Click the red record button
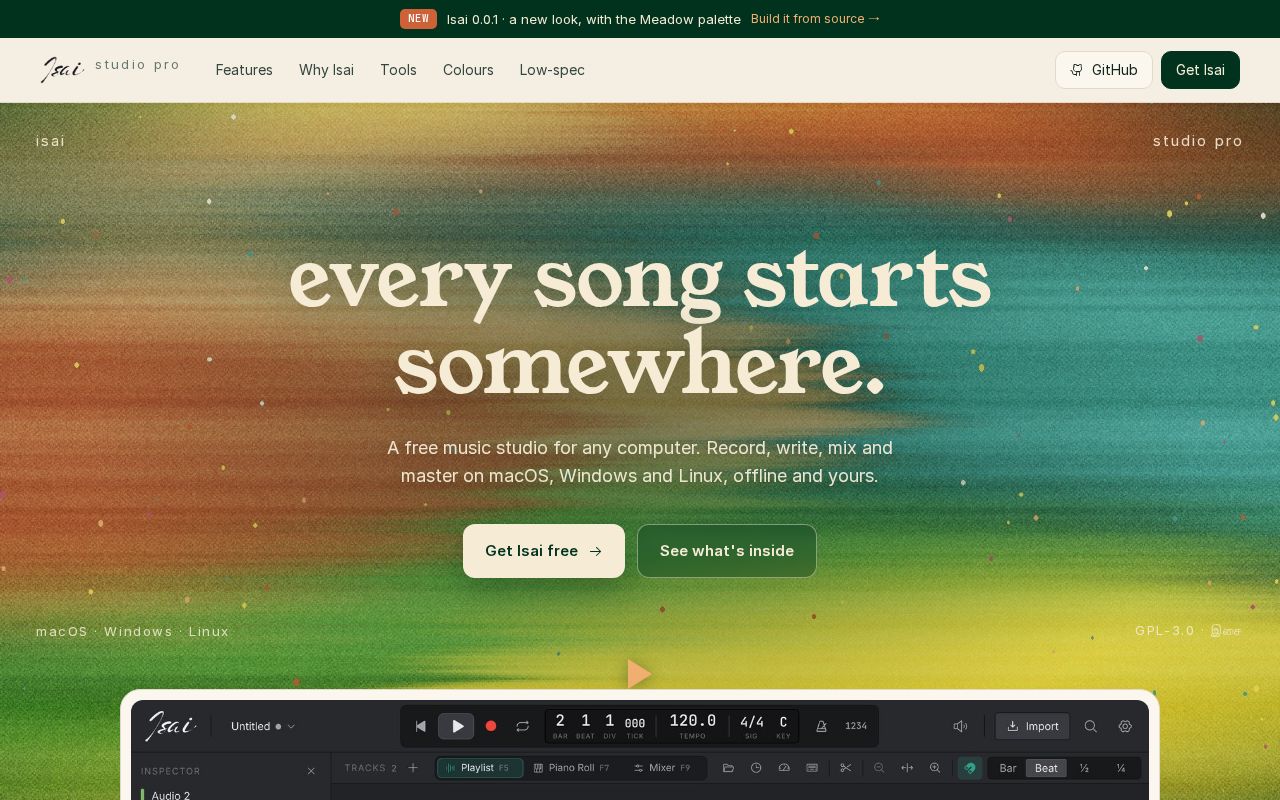Image resolution: width=1280 pixels, height=800 pixels. pos(491,726)
